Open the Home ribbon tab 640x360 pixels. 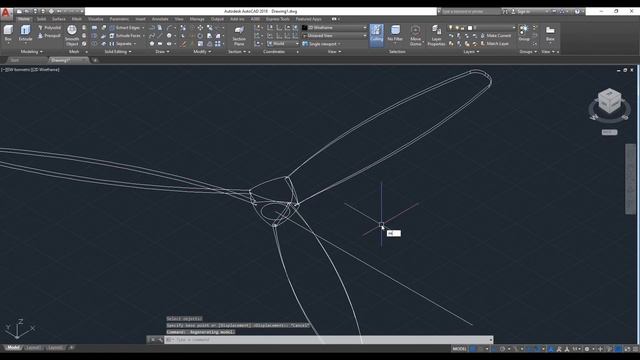pyautogui.click(x=24, y=19)
